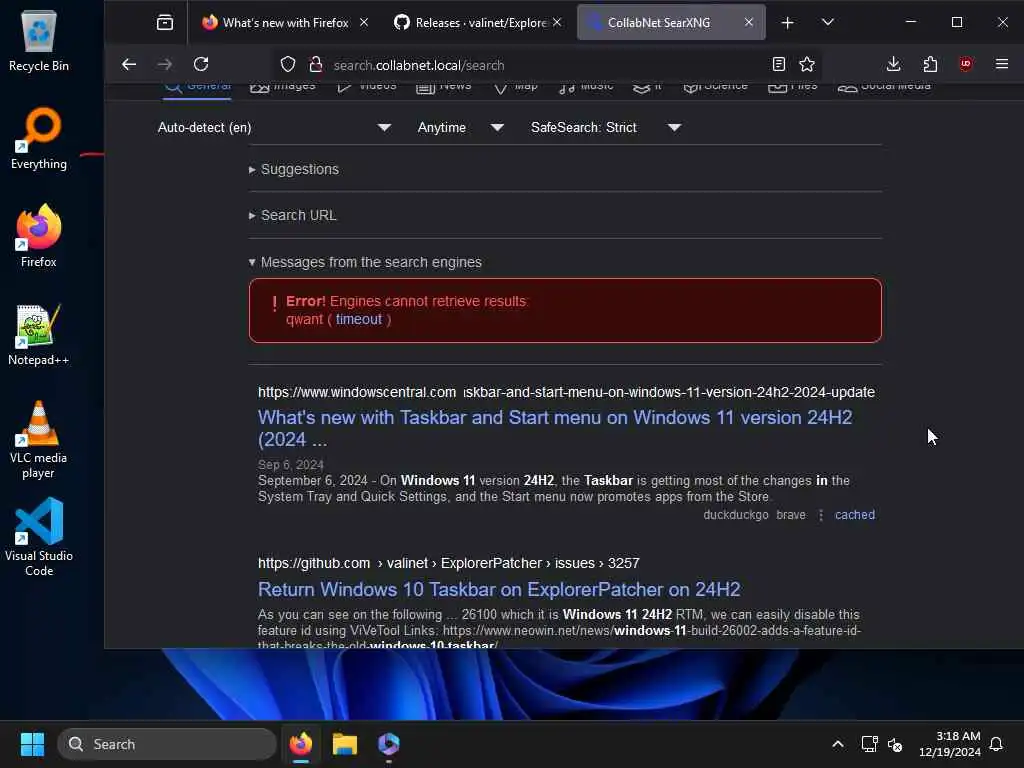Open the Firefox desktop shortcut

pos(39,236)
